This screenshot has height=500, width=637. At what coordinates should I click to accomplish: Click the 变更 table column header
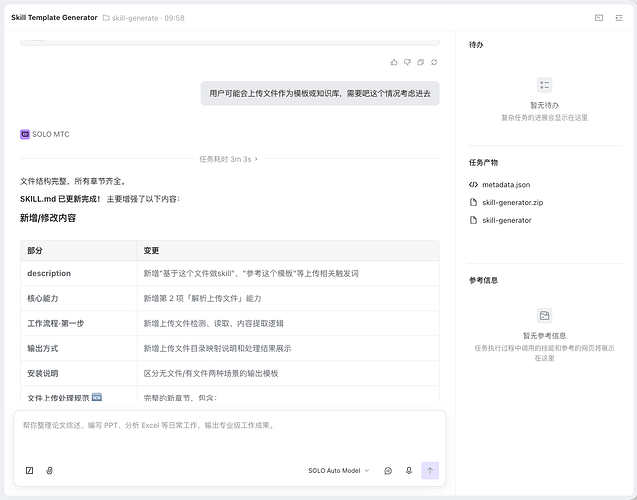(x=288, y=251)
